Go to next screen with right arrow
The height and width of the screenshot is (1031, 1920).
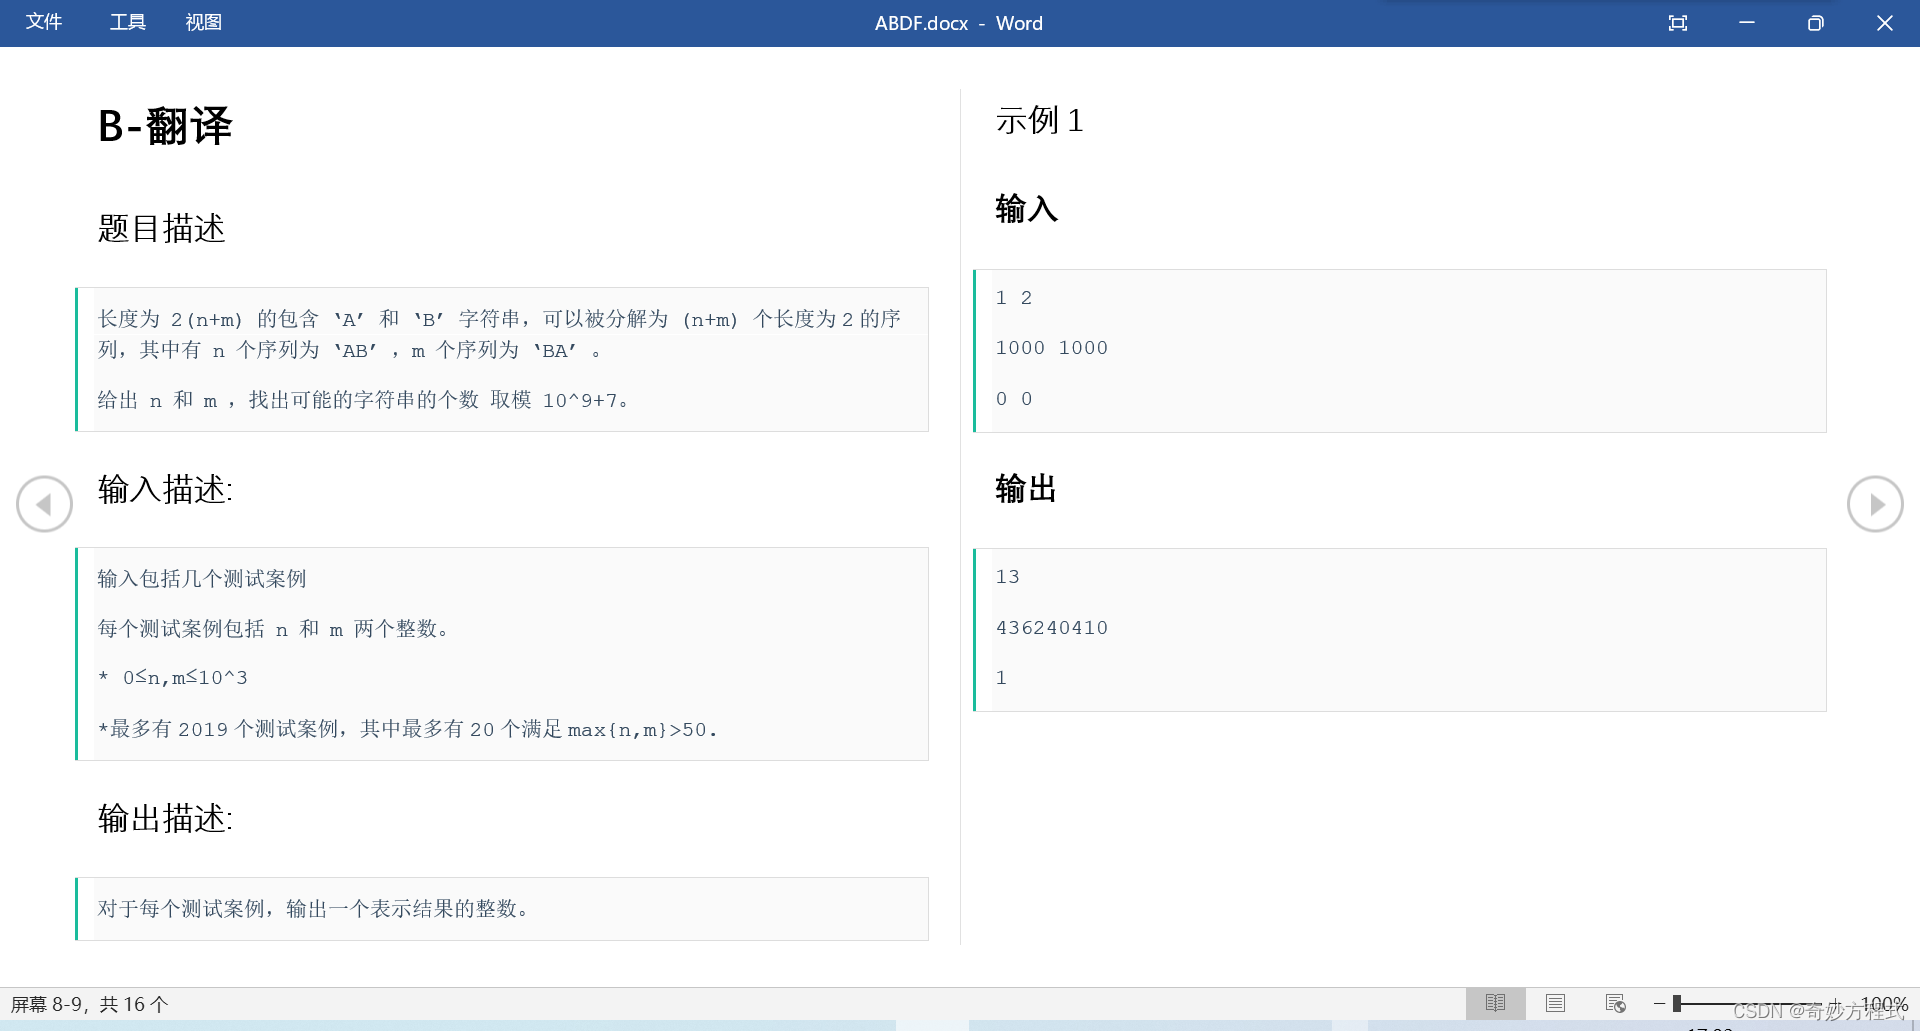(1875, 504)
